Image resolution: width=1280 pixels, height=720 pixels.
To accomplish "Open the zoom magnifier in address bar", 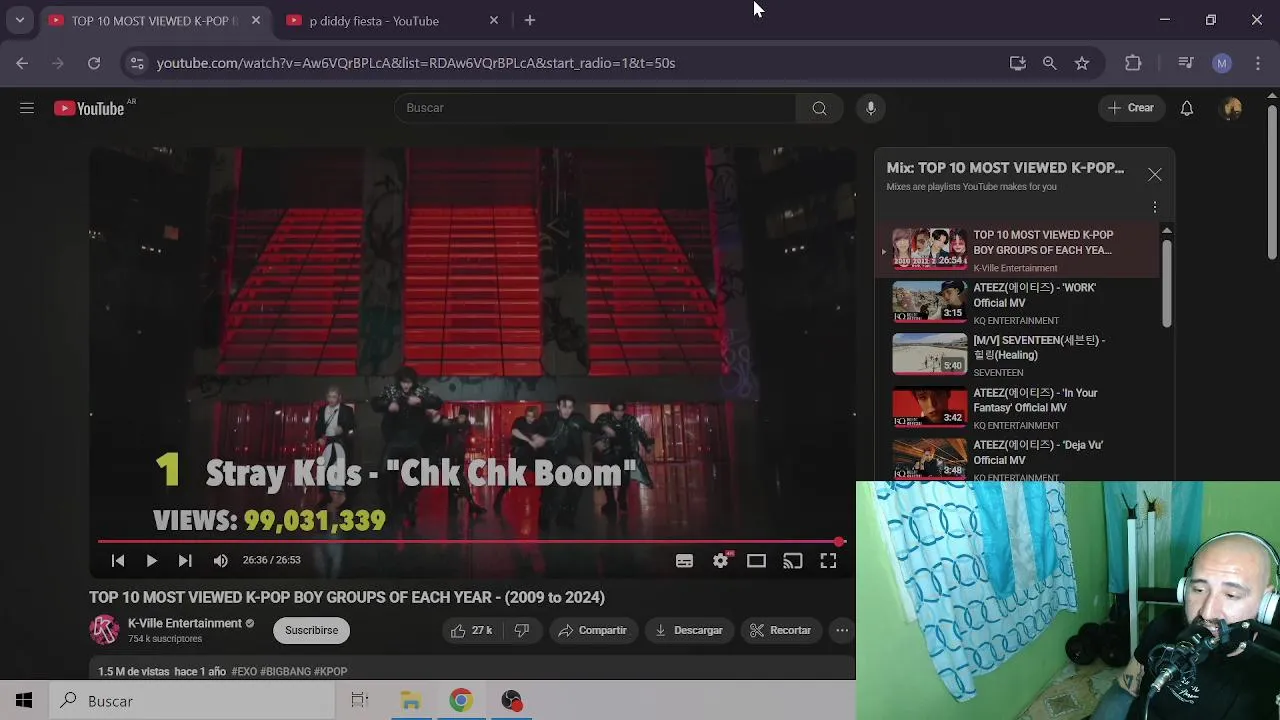I will click(1049, 63).
